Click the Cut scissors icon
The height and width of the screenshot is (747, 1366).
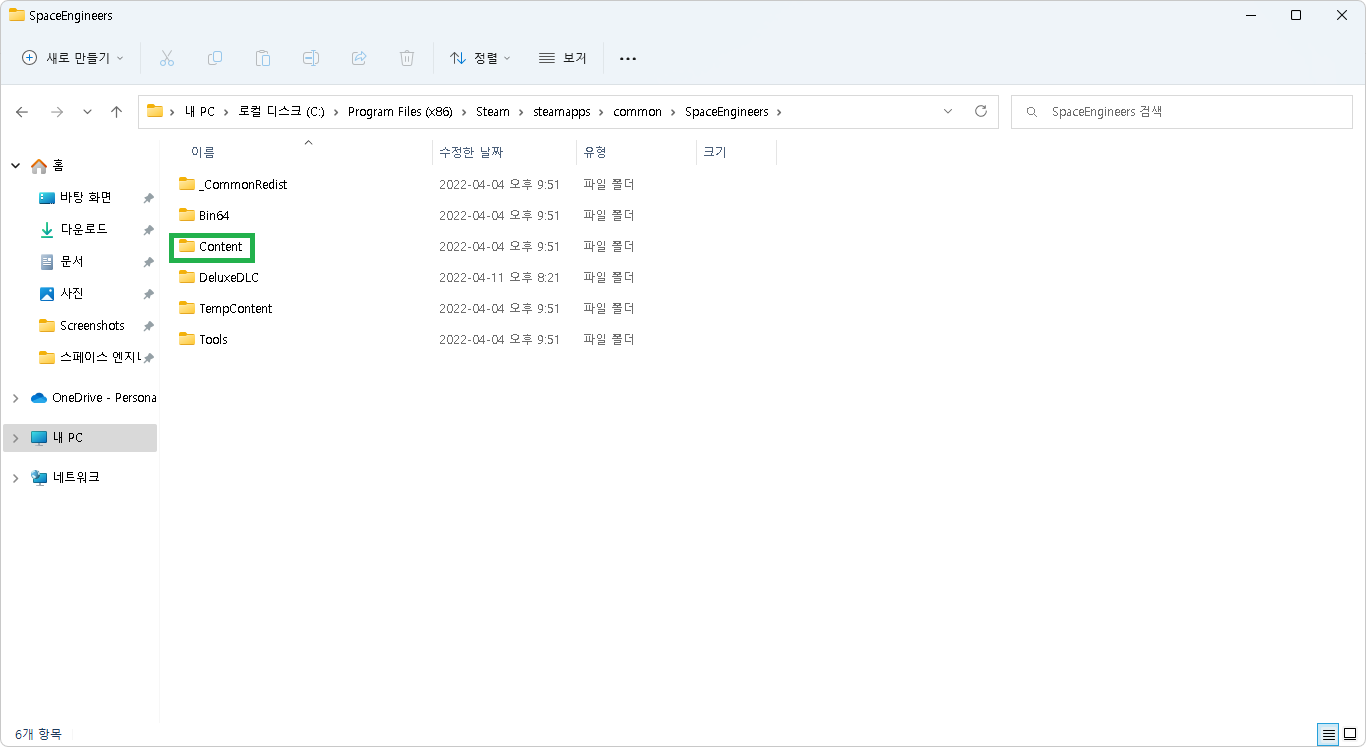coord(167,58)
